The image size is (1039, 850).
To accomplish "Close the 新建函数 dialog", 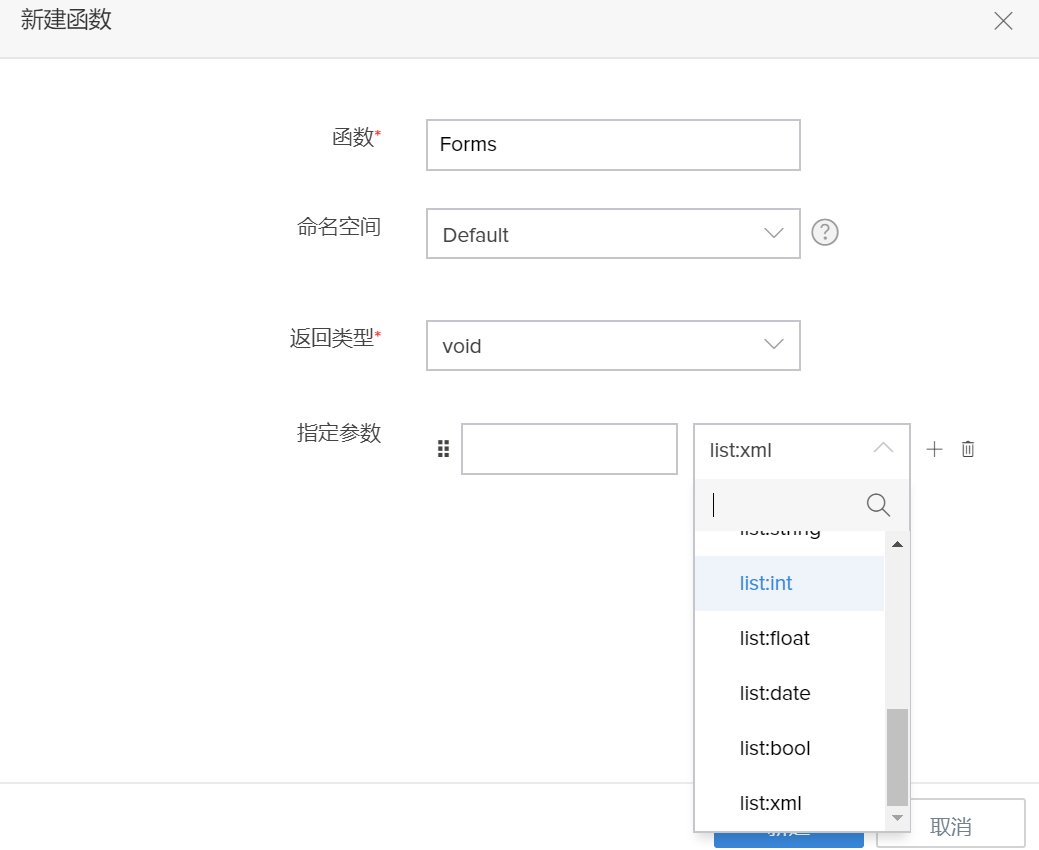I will pos(1003,21).
